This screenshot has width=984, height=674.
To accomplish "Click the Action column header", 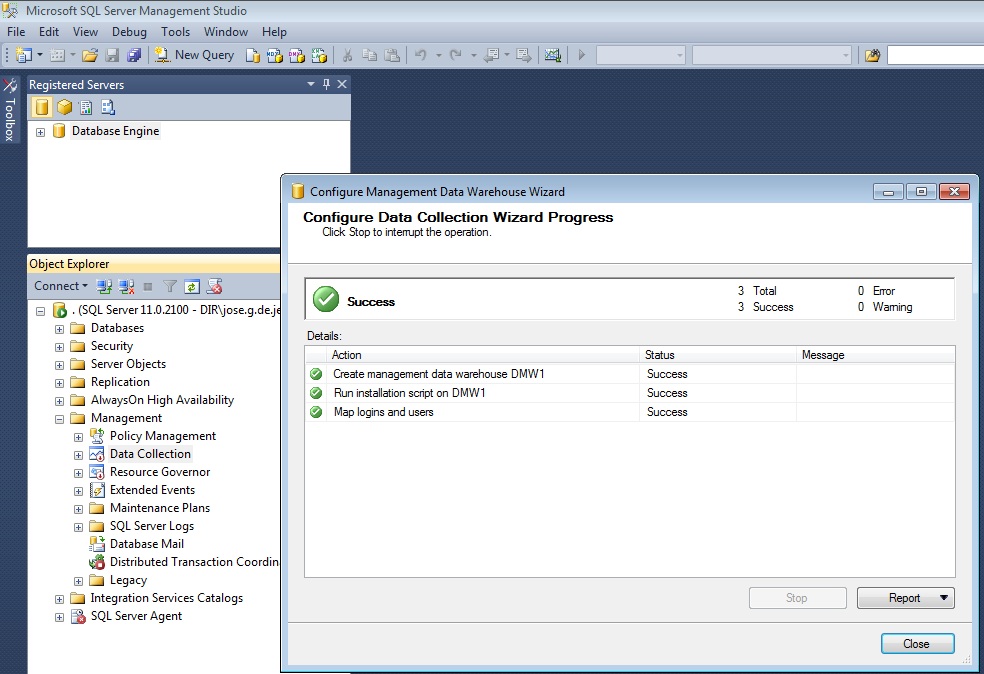I will [483, 355].
